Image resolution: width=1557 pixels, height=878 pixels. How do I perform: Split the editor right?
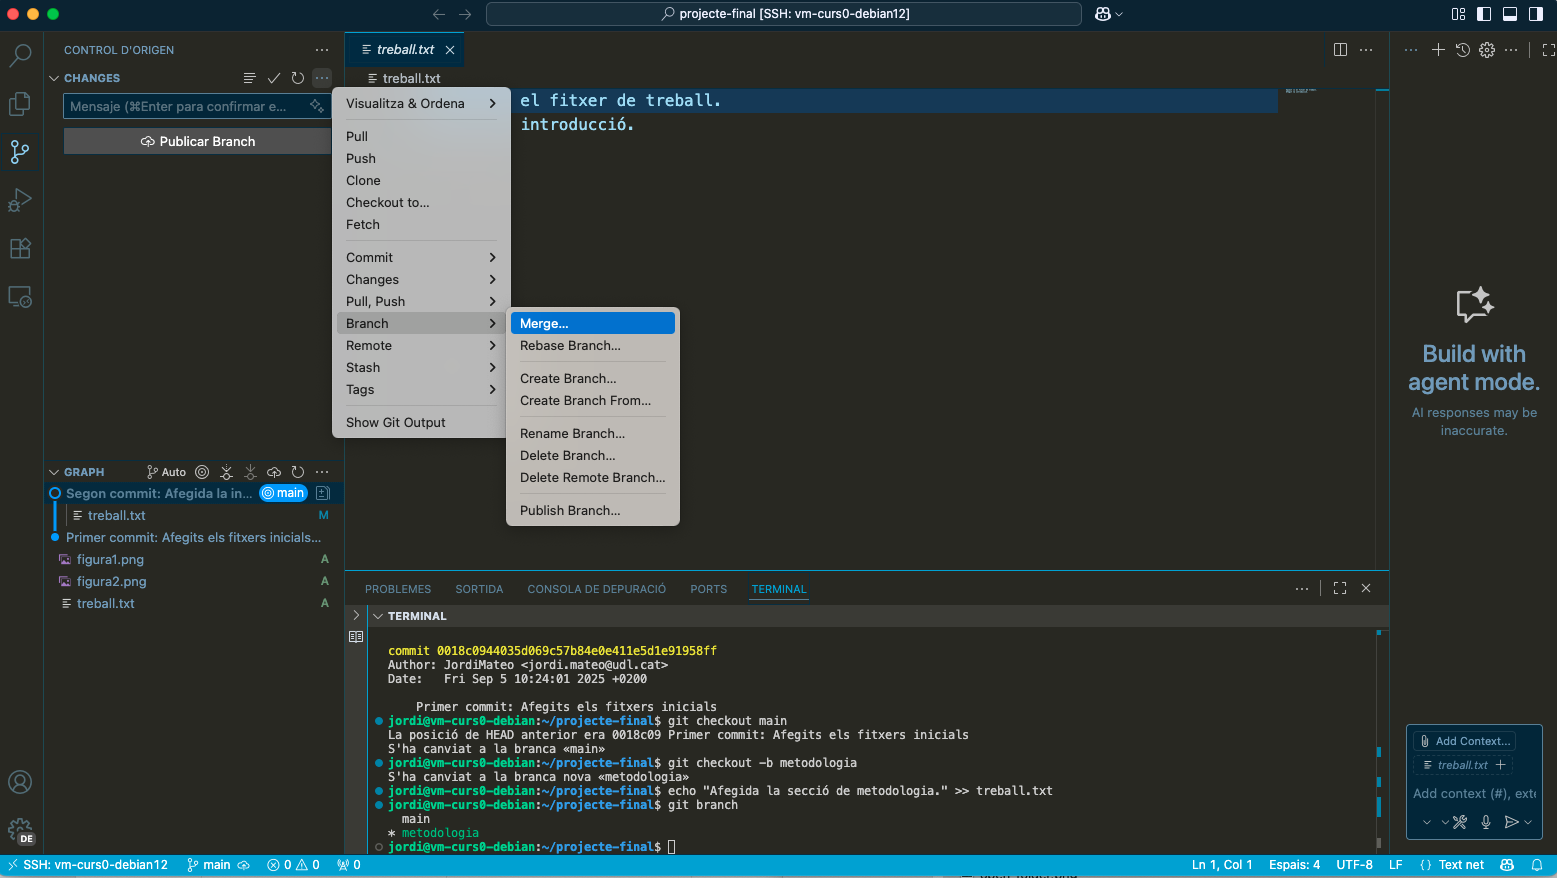click(x=1340, y=50)
